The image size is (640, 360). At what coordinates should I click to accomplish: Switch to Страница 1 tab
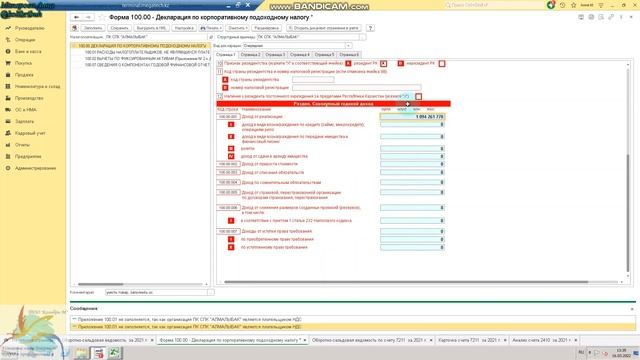pyautogui.click(x=226, y=55)
